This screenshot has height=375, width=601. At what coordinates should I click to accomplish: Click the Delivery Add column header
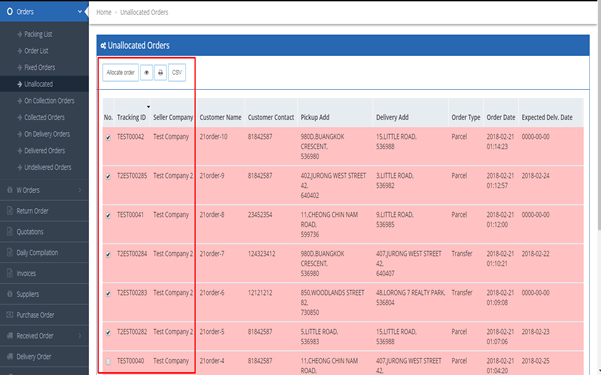tap(392, 117)
